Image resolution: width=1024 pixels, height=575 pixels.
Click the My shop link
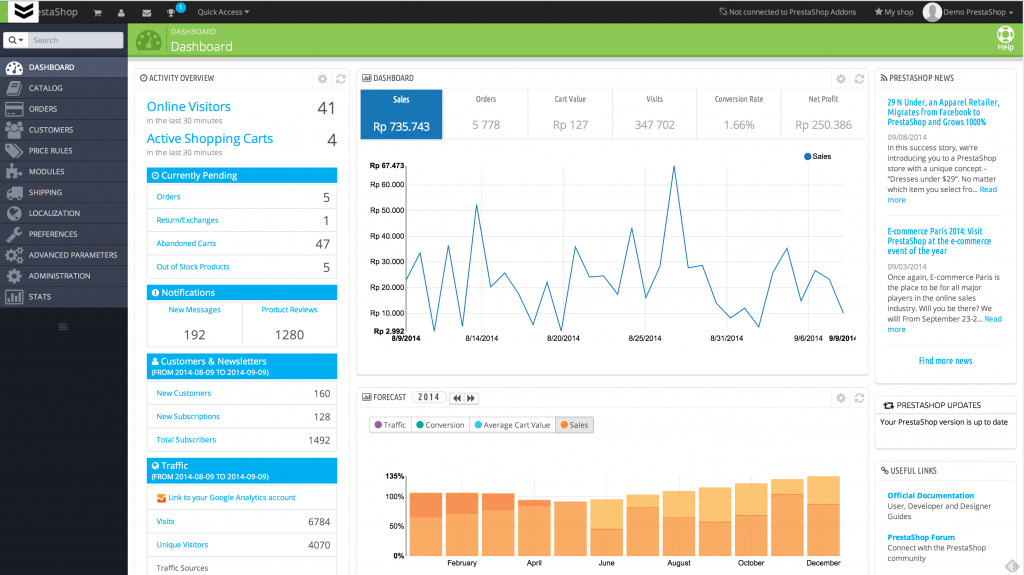tap(894, 12)
